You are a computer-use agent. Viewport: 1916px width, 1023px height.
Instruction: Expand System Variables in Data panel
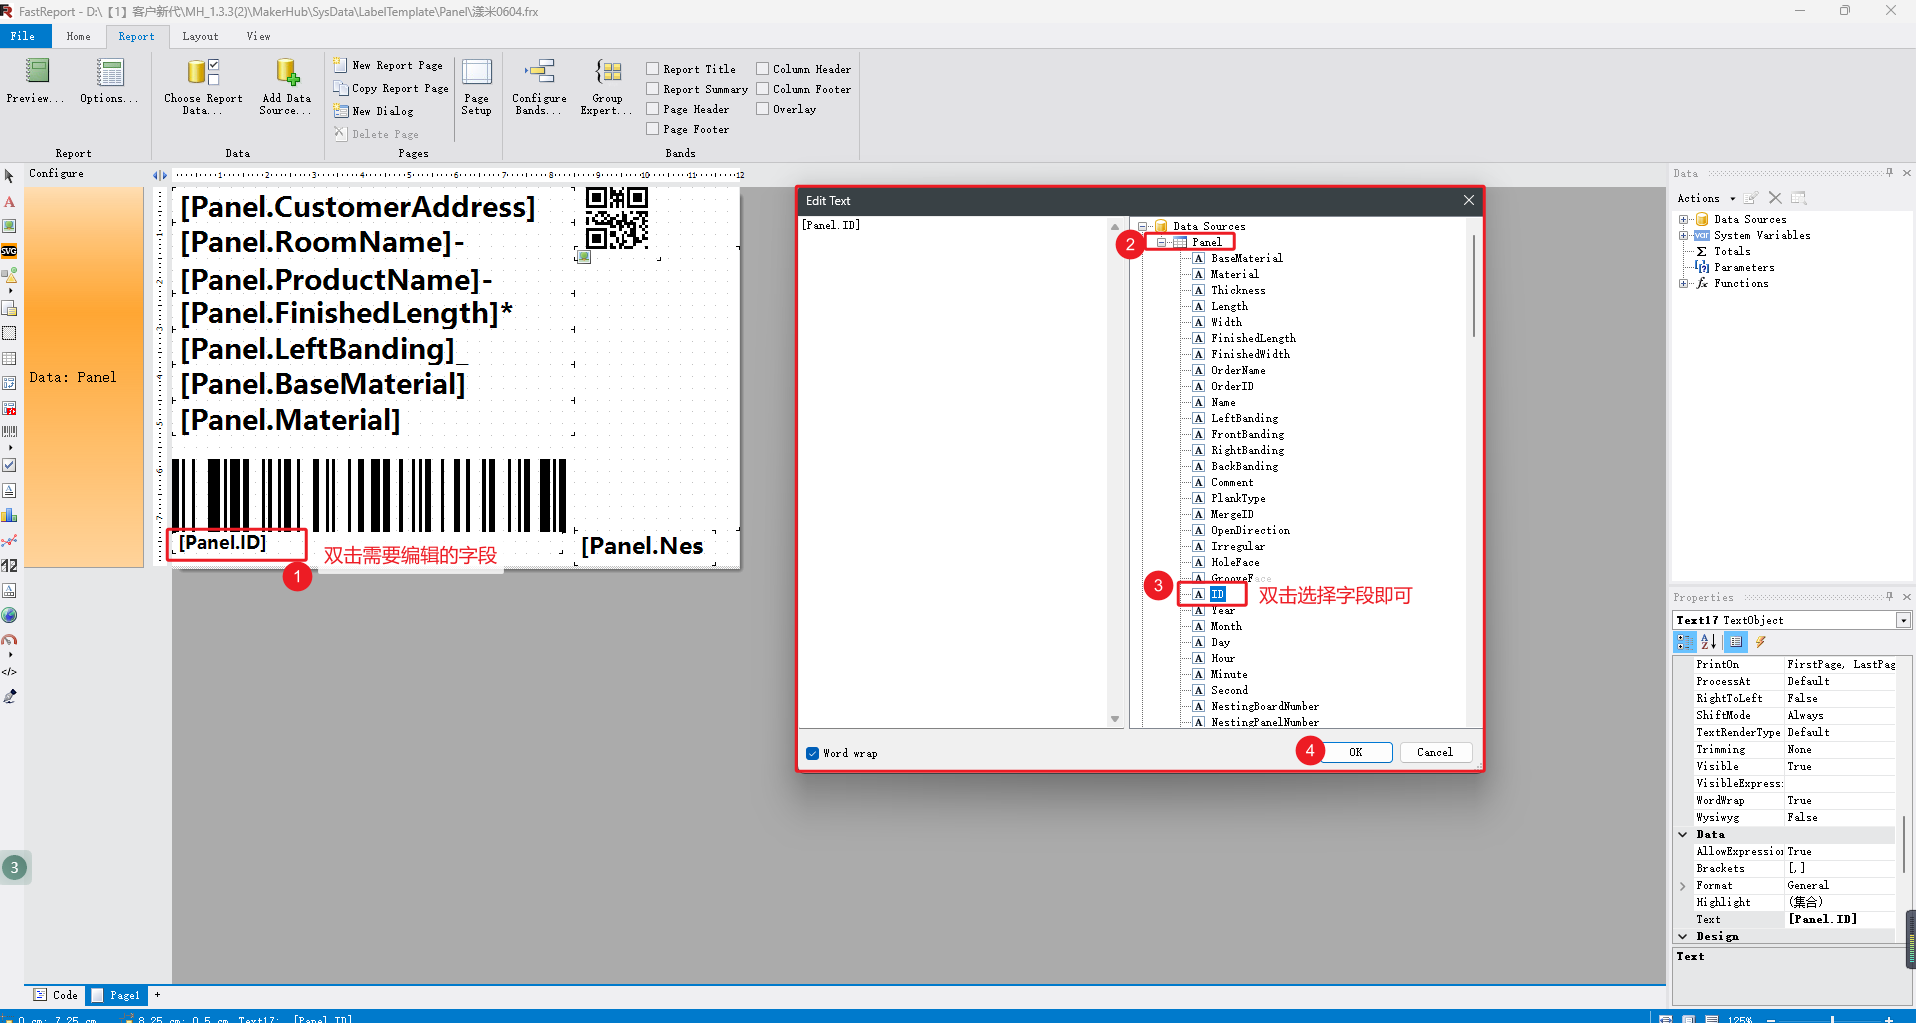(x=1683, y=236)
